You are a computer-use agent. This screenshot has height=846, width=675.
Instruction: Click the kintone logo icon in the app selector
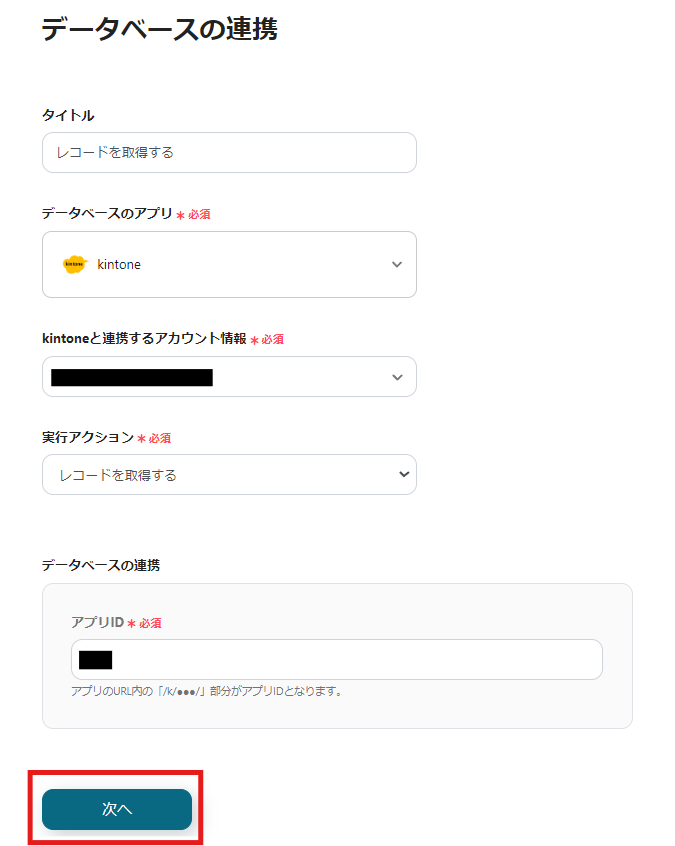tap(73, 264)
